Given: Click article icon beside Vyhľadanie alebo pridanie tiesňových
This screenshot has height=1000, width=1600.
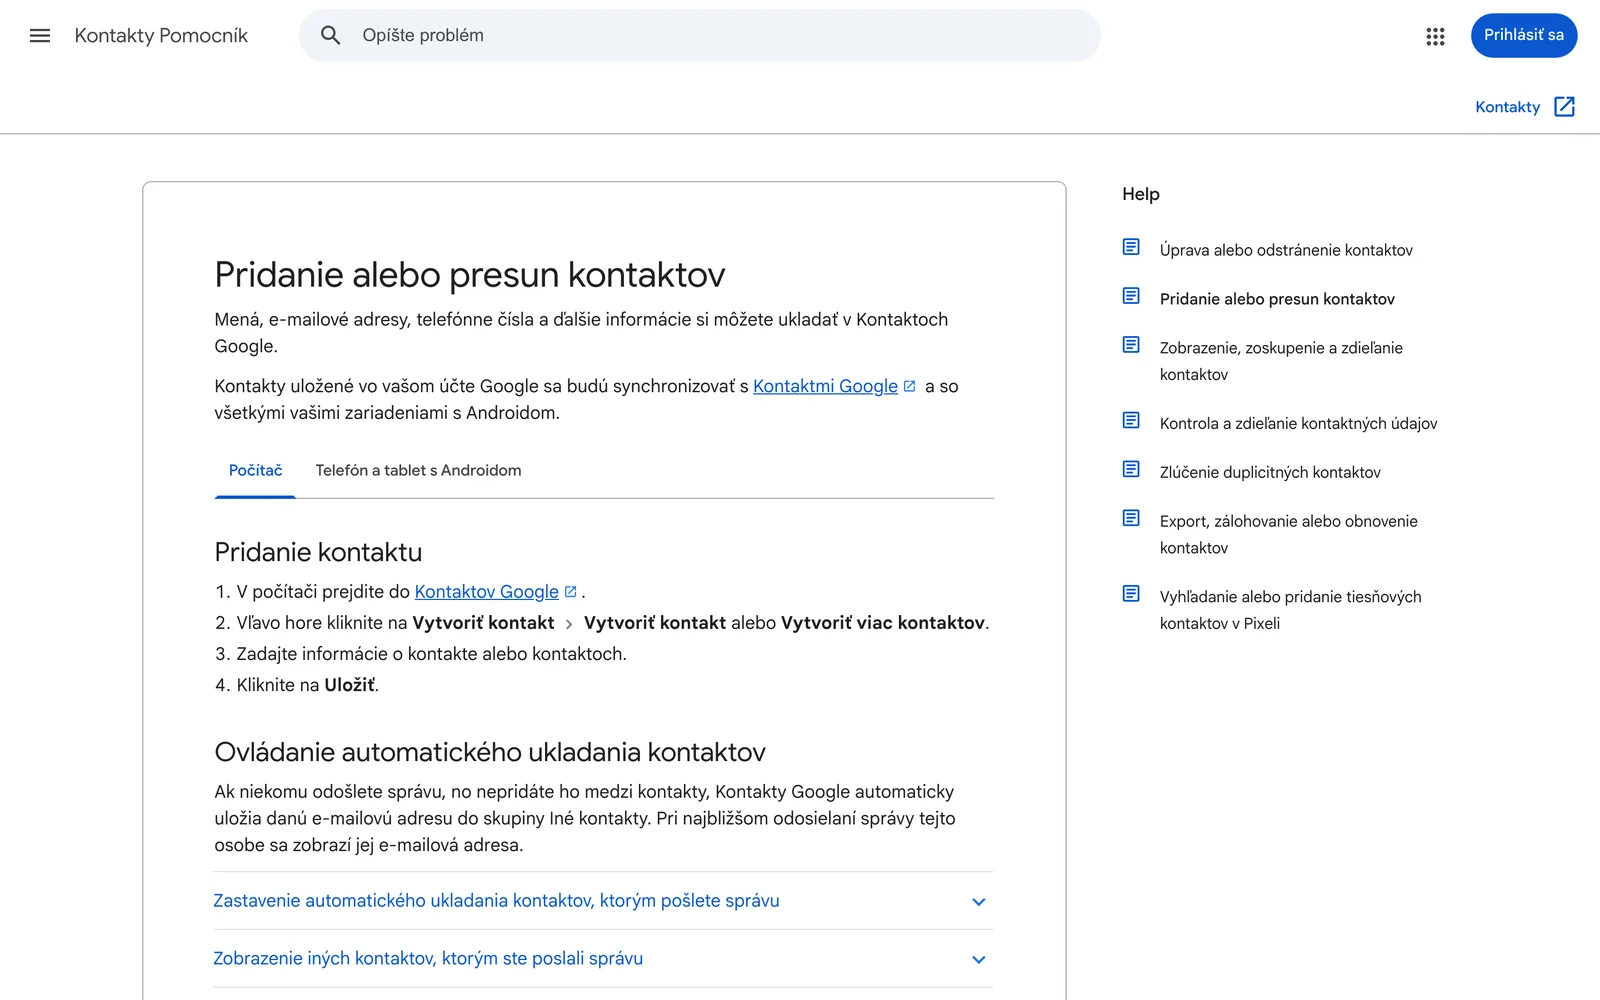Looking at the screenshot, I should point(1131,594).
